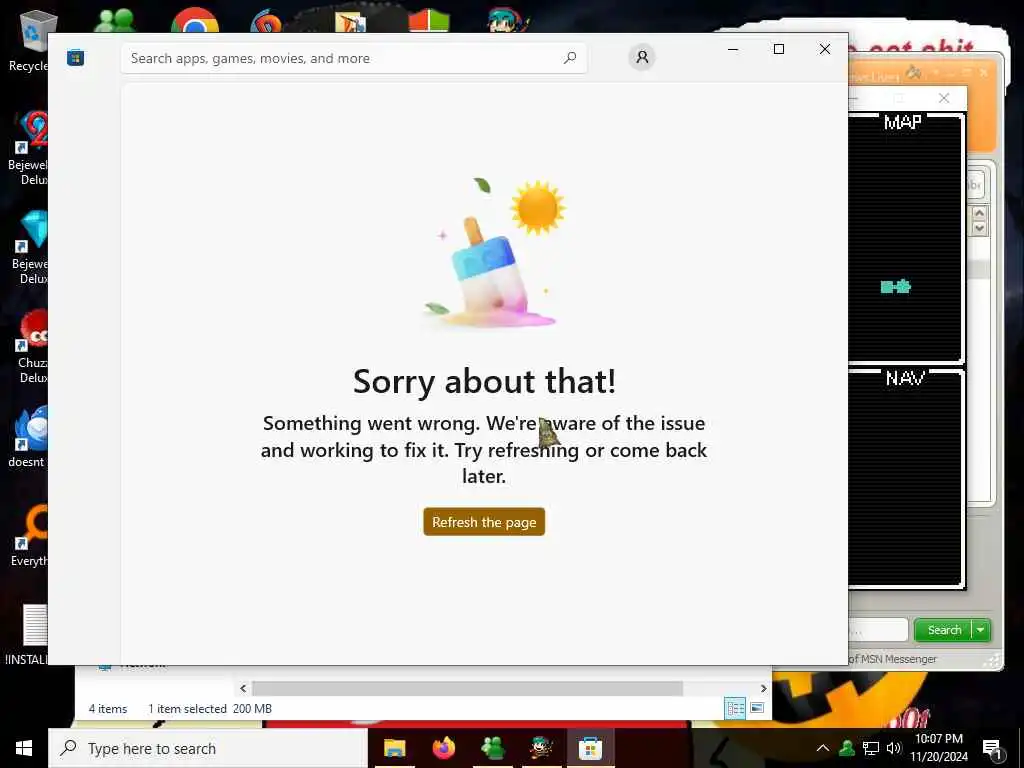Click the green MSN tray icon
This screenshot has width=1024, height=768.
tap(847, 748)
